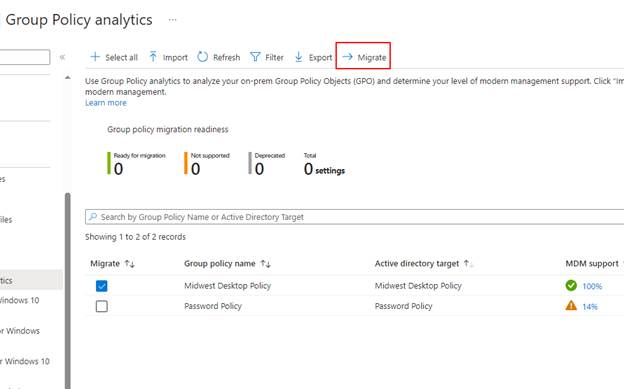The width and height of the screenshot is (624, 389).
Task: Click the Not supported count
Action: pos(195,169)
